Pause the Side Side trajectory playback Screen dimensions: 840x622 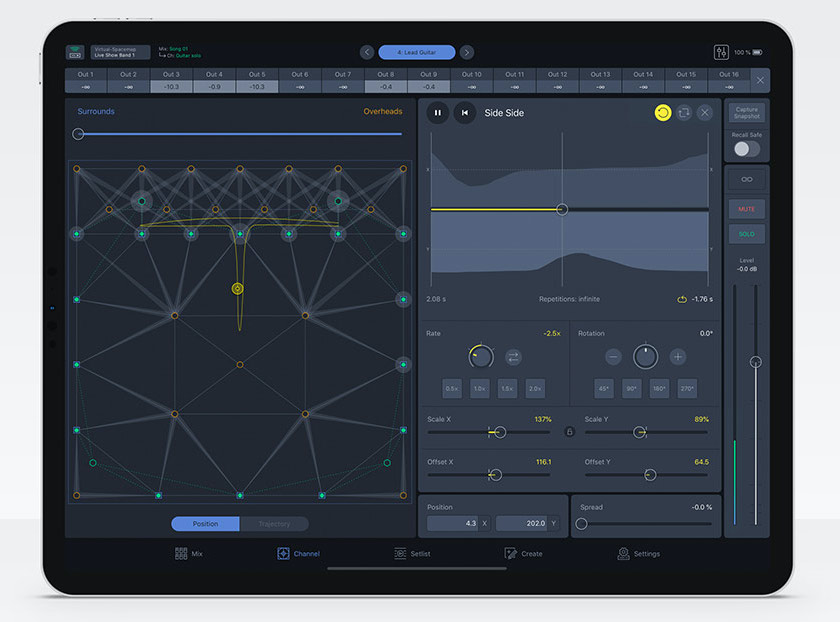click(437, 113)
